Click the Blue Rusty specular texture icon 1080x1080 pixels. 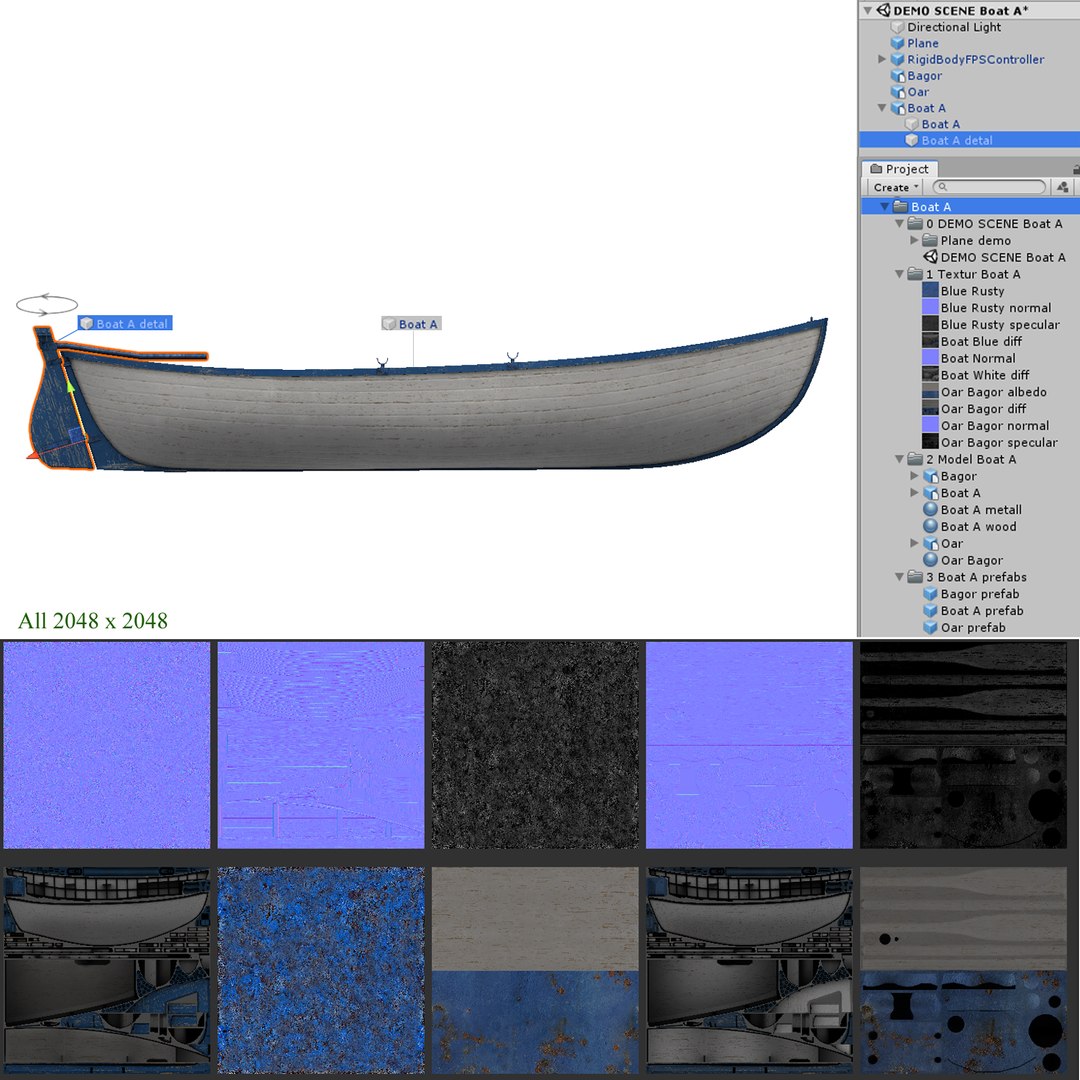tap(930, 324)
